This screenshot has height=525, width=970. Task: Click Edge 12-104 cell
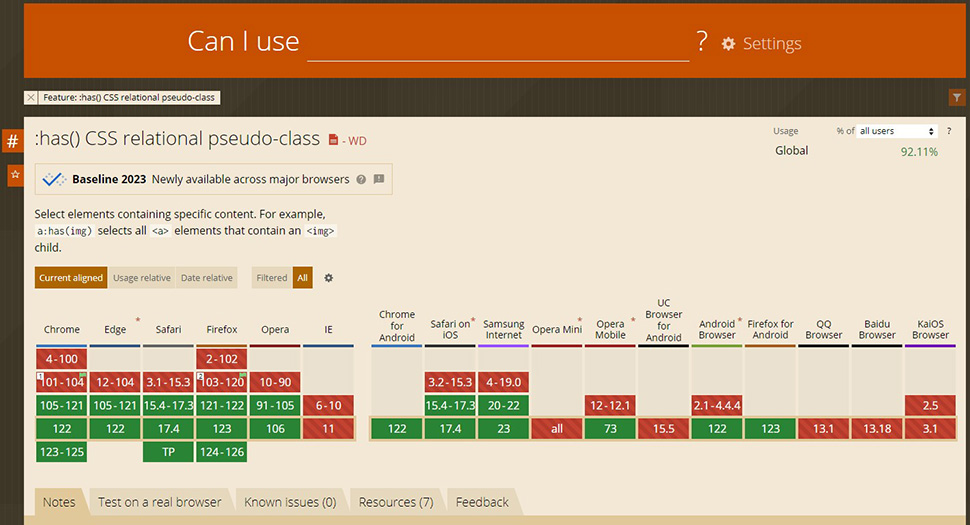point(115,382)
